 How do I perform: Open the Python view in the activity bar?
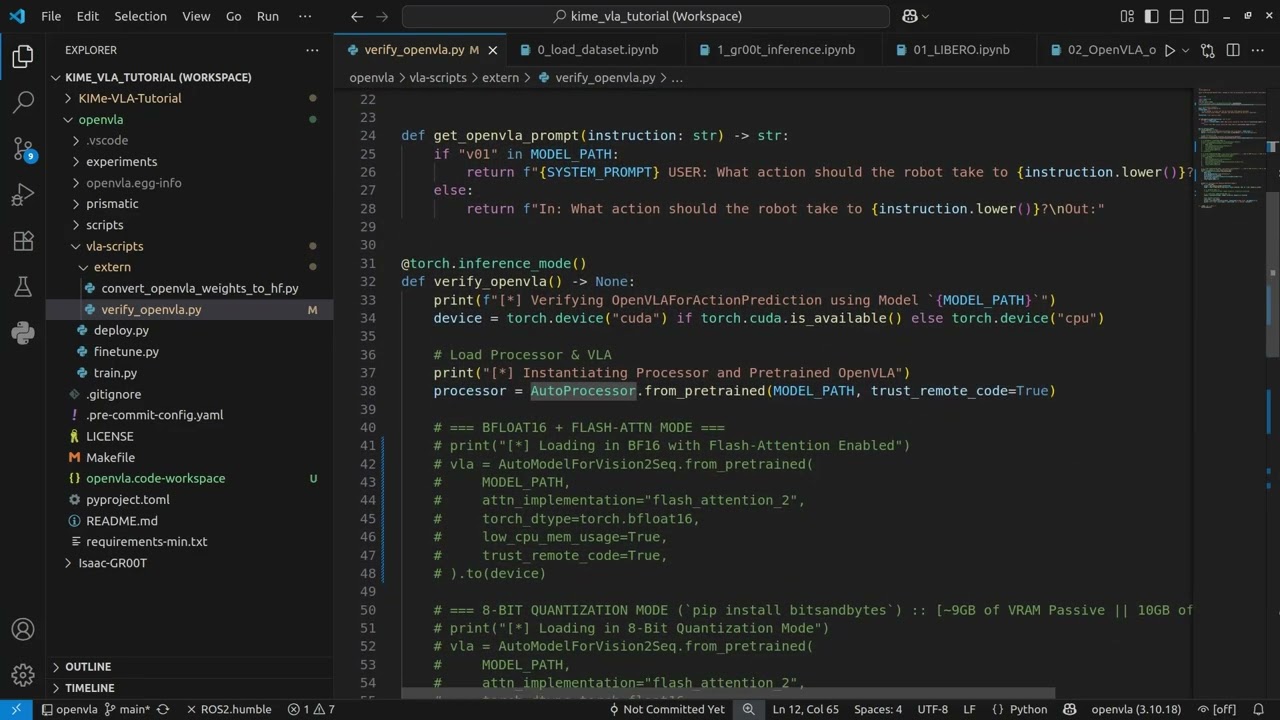[x=23, y=333]
